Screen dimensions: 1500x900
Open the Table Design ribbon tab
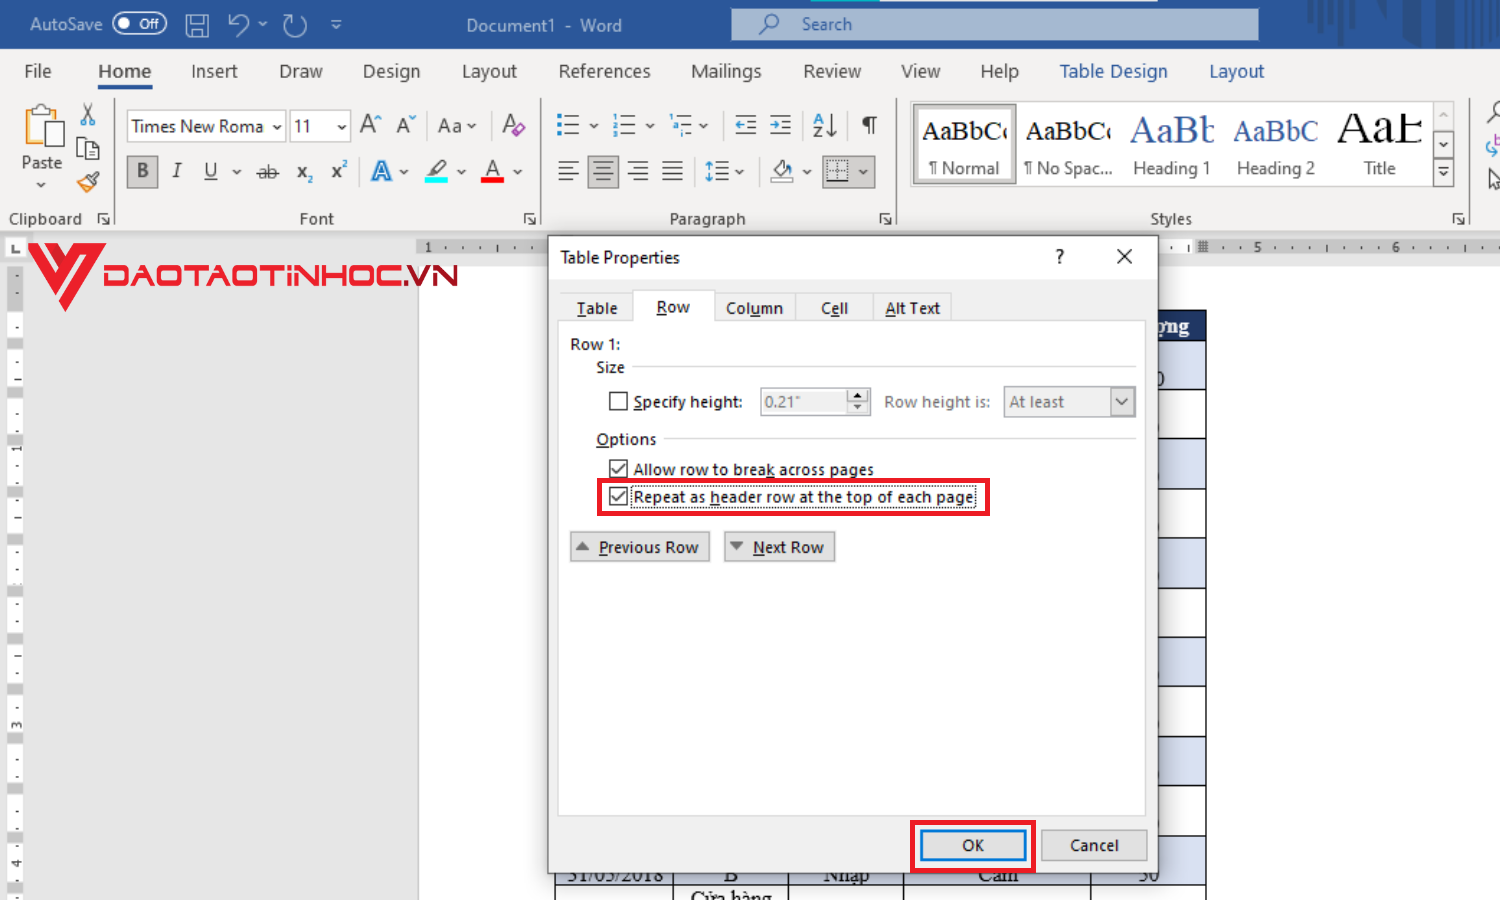click(1113, 71)
